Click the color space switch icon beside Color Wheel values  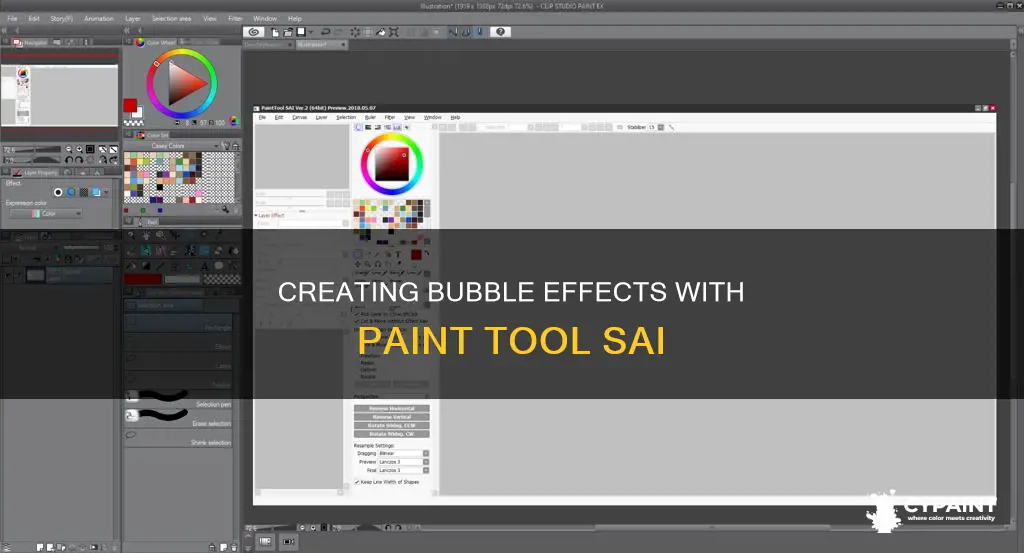233,121
